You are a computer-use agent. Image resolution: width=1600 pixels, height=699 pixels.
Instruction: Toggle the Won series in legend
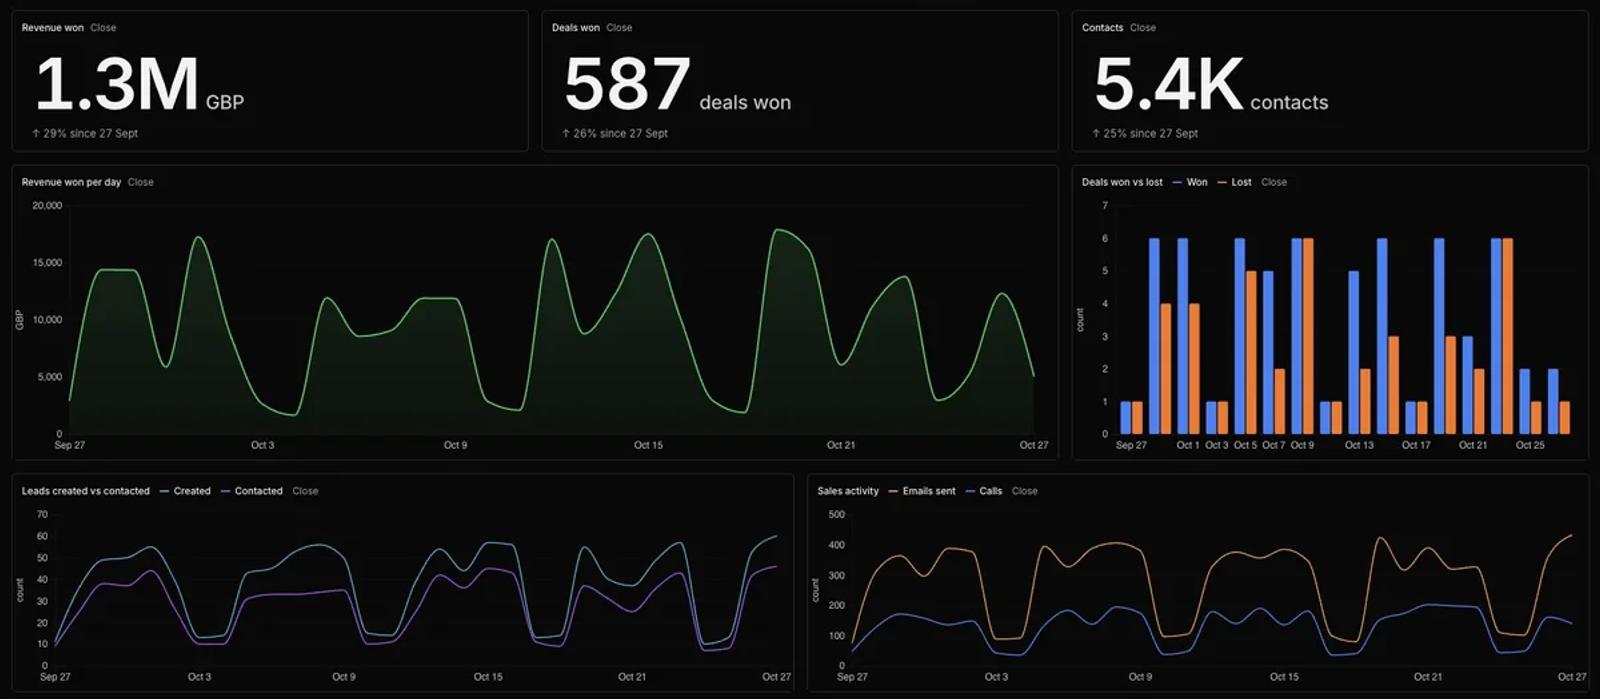click(x=1190, y=182)
